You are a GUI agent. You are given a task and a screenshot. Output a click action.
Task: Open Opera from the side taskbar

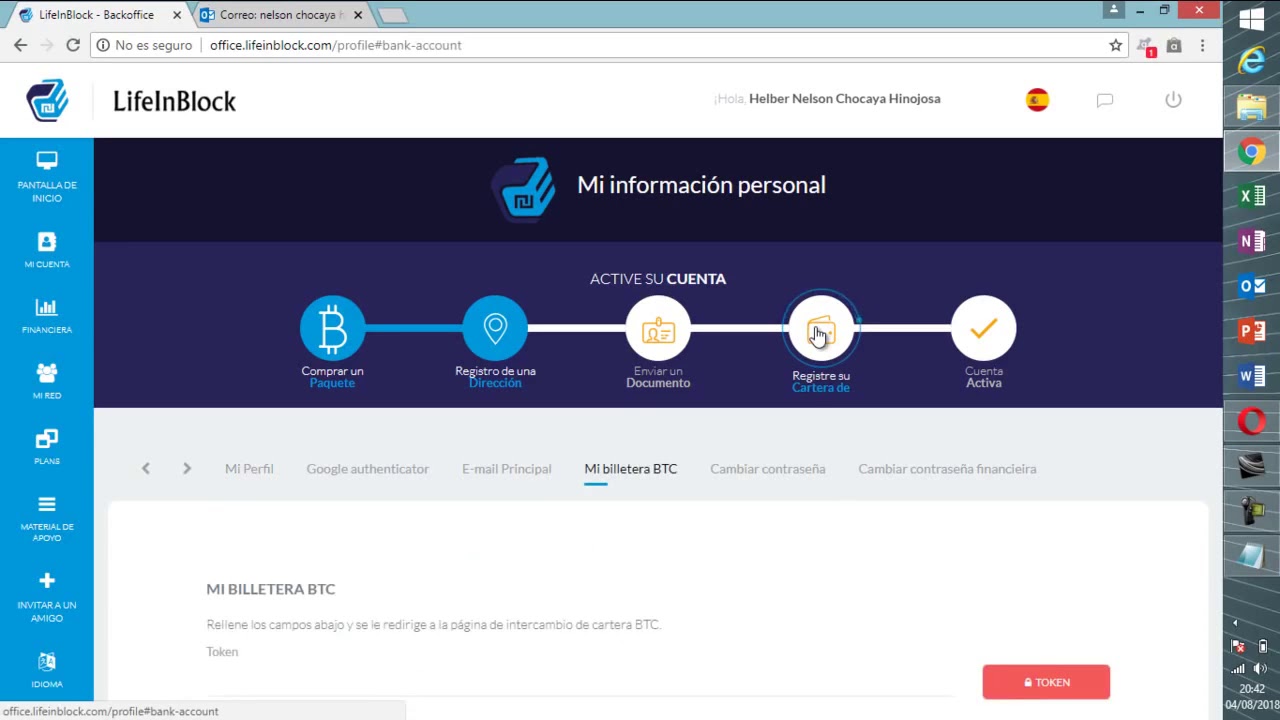pos(1252,421)
